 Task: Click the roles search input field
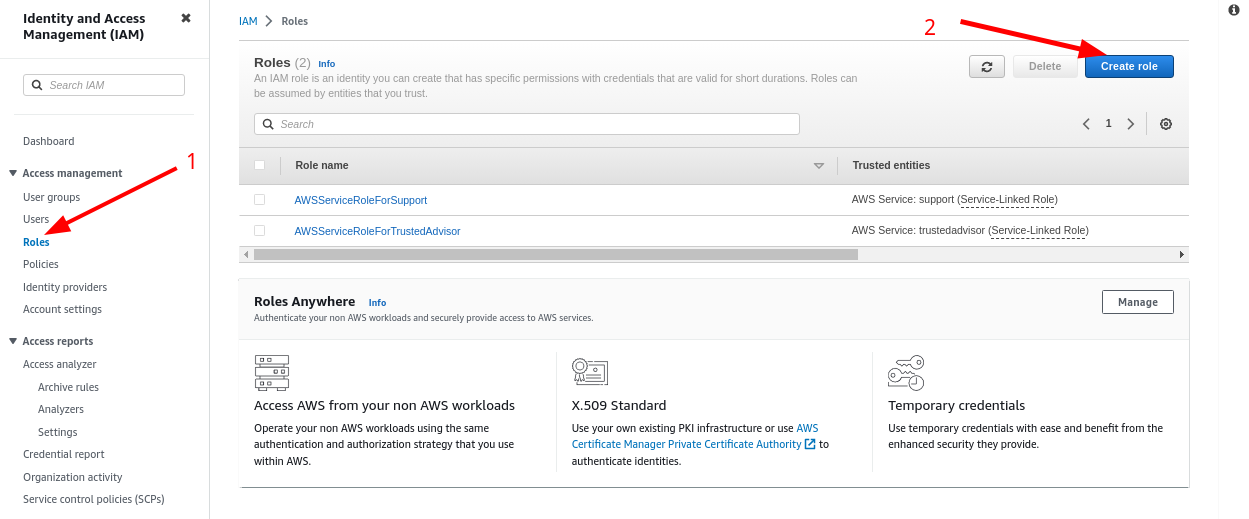tap(527, 124)
